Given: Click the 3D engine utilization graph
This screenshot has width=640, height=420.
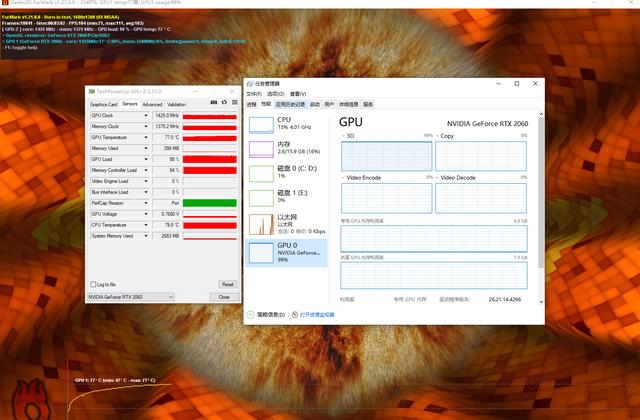Looking at the screenshot, I should click(387, 156).
